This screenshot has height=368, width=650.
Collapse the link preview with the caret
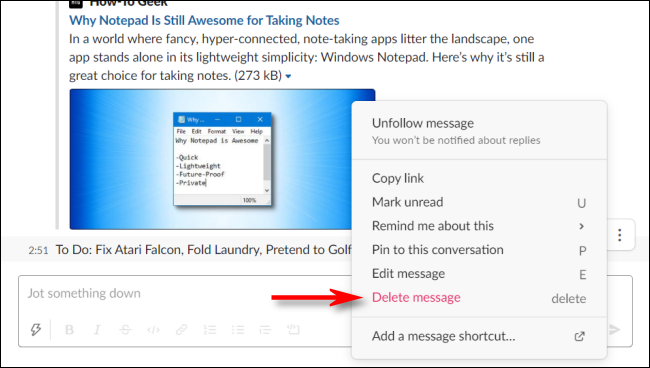(x=288, y=76)
